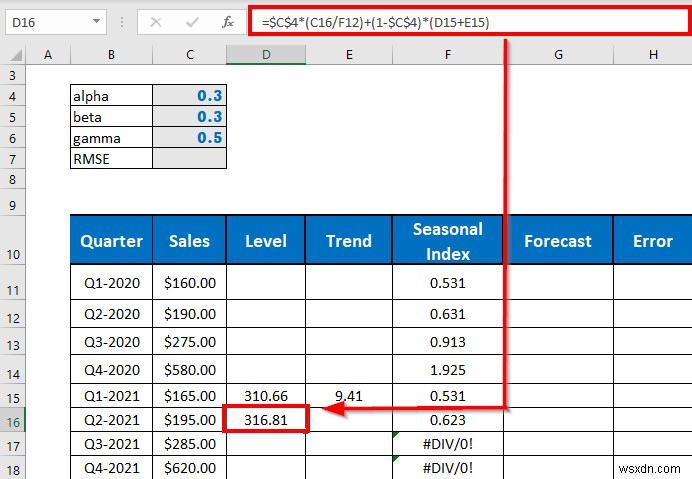Image resolution: width=692 pixels, height=479 pixels.
Task: Select the Q1-2020 cell
Action: point(111,283)
